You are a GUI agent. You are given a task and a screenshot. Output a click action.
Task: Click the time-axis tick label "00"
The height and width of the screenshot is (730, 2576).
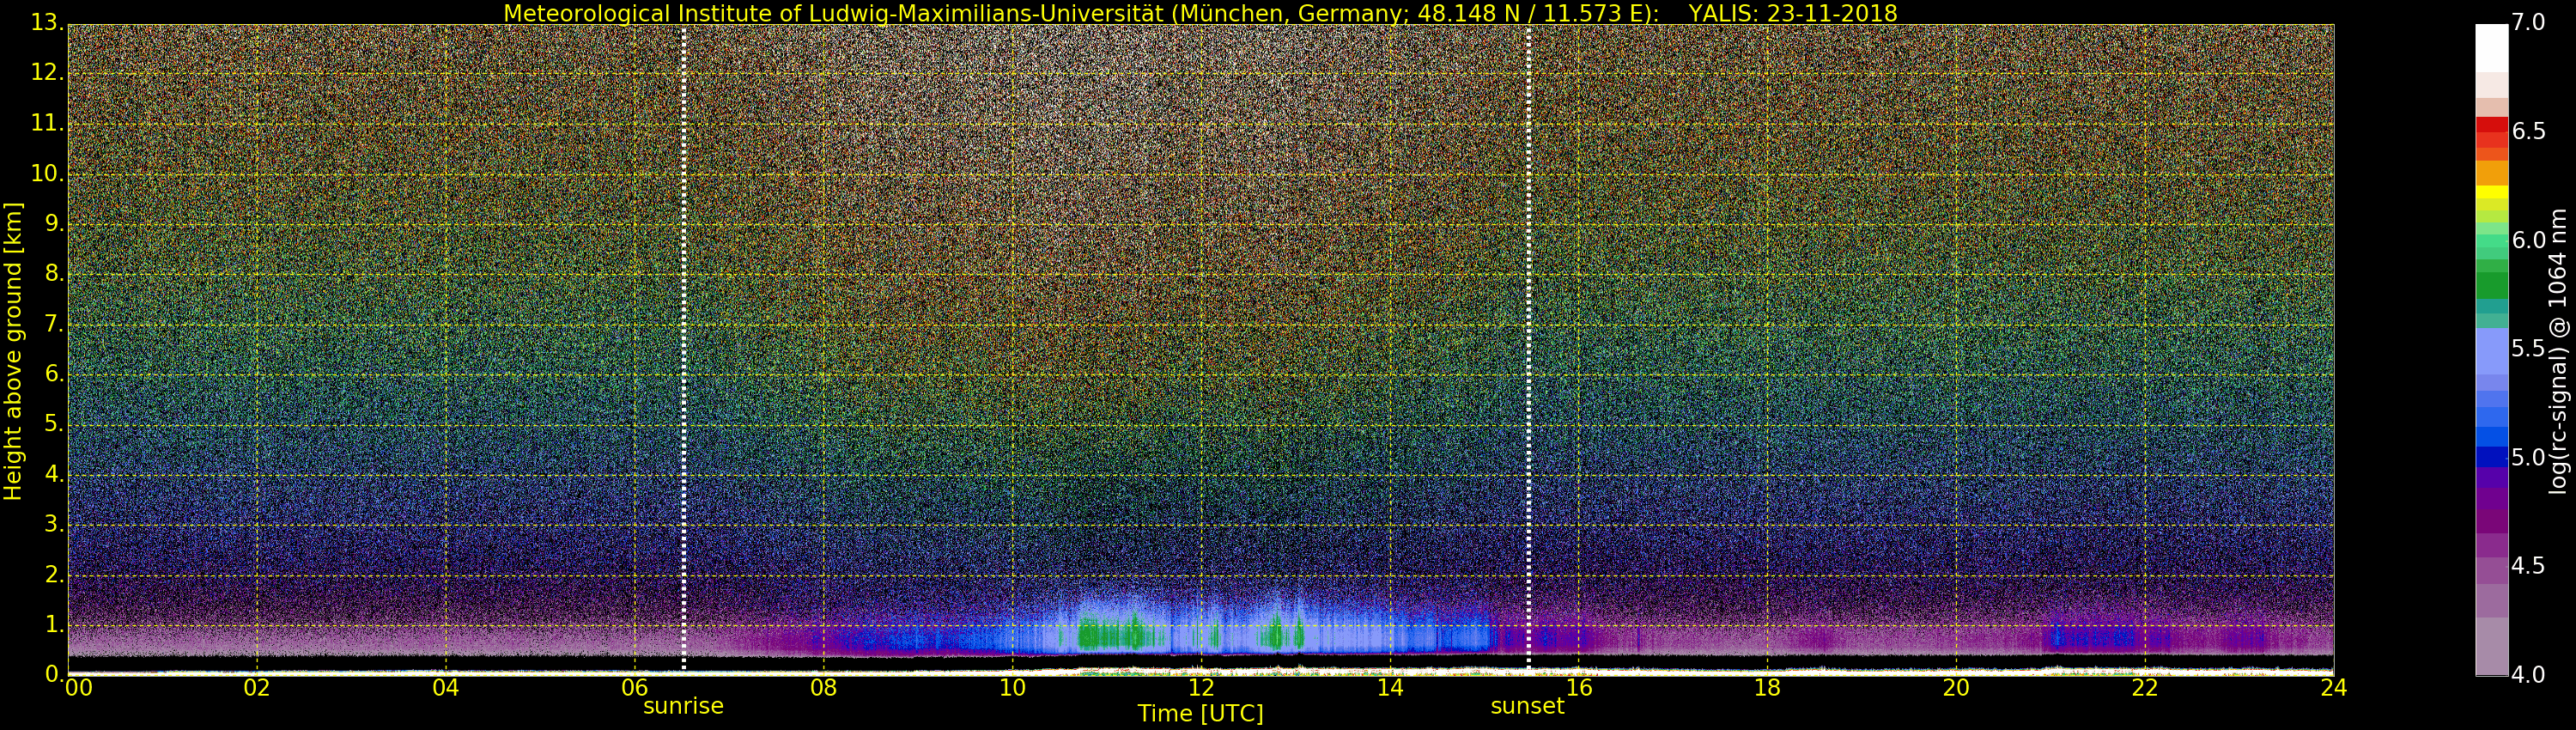tap(78, 688)
